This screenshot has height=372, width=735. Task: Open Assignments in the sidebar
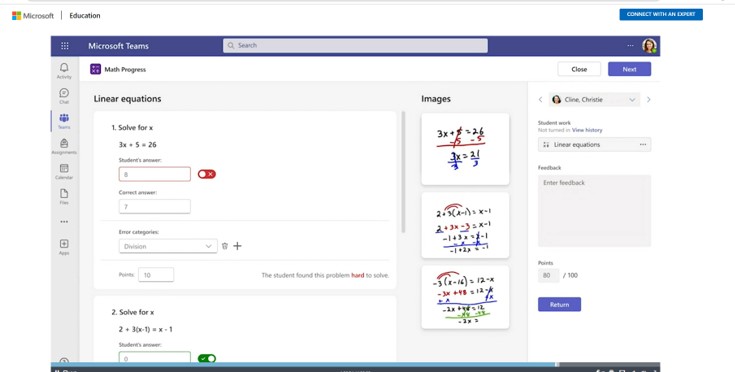[x=64, y=147]
